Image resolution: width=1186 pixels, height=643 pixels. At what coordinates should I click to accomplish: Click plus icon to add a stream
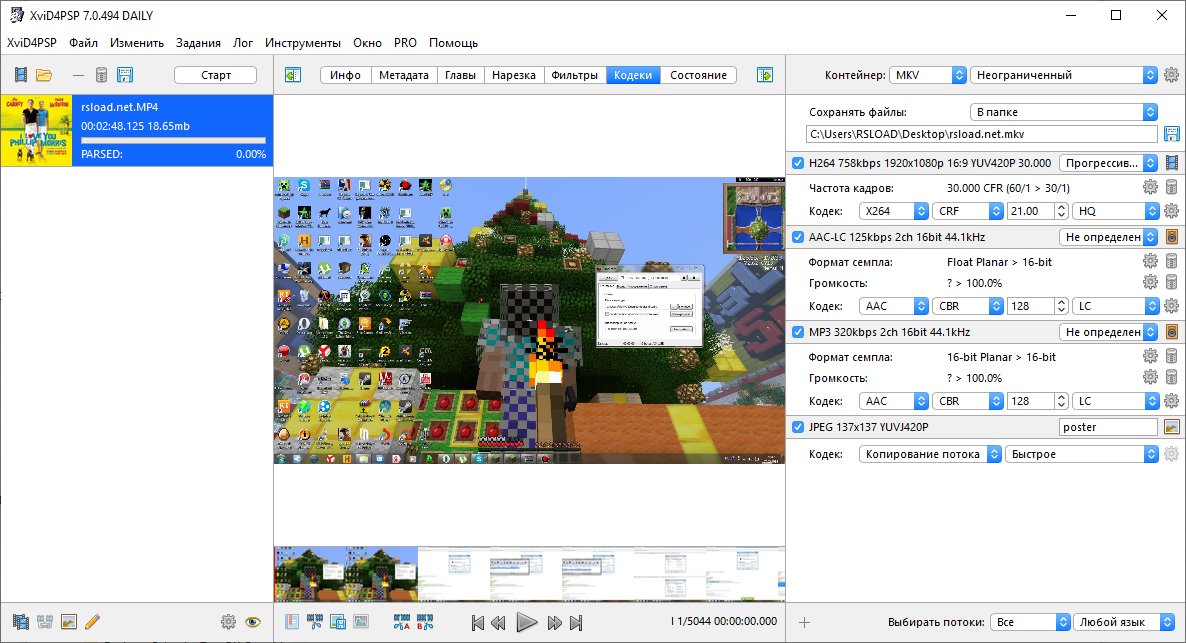click(804, 622)
